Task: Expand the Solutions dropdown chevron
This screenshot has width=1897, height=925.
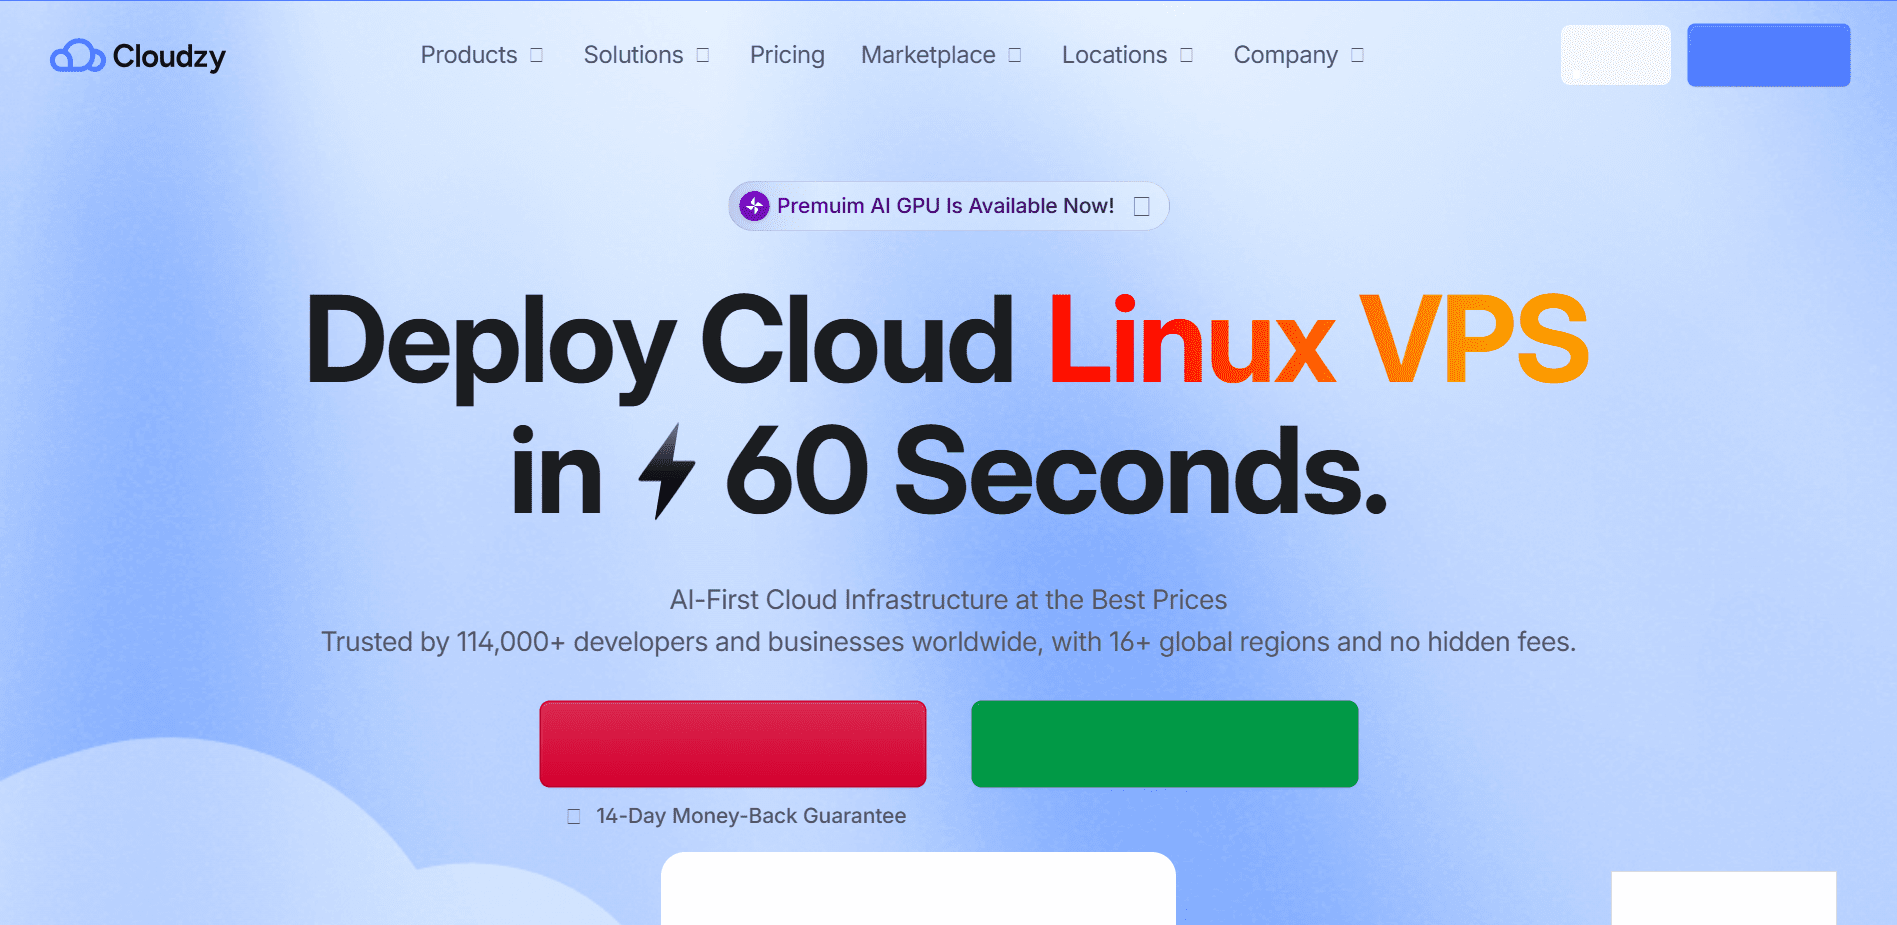Action: click(703, 55)
